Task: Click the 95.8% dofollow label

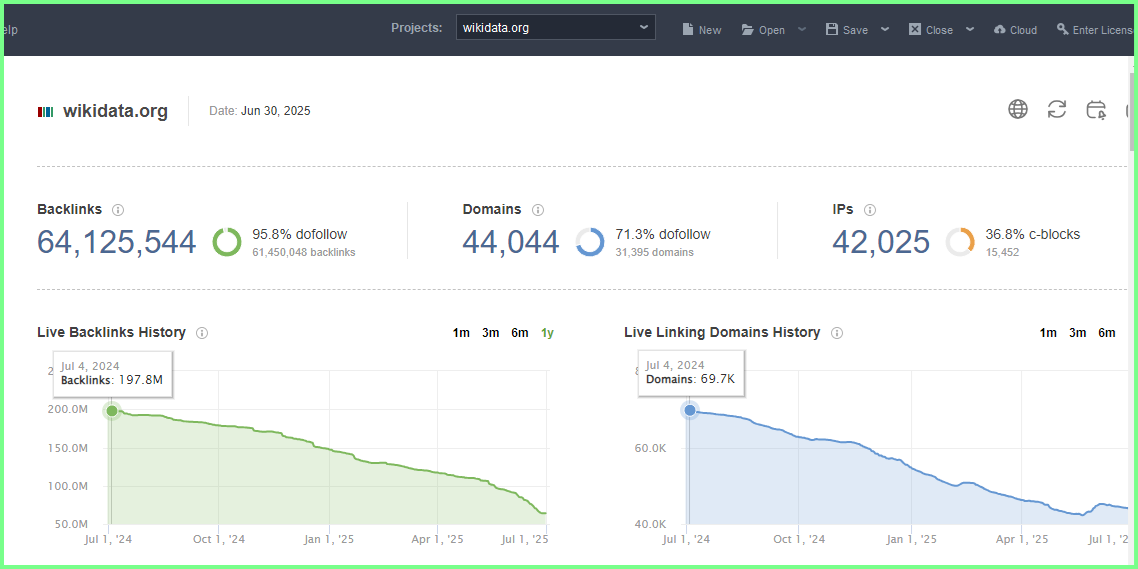Action: coord(300,234)
